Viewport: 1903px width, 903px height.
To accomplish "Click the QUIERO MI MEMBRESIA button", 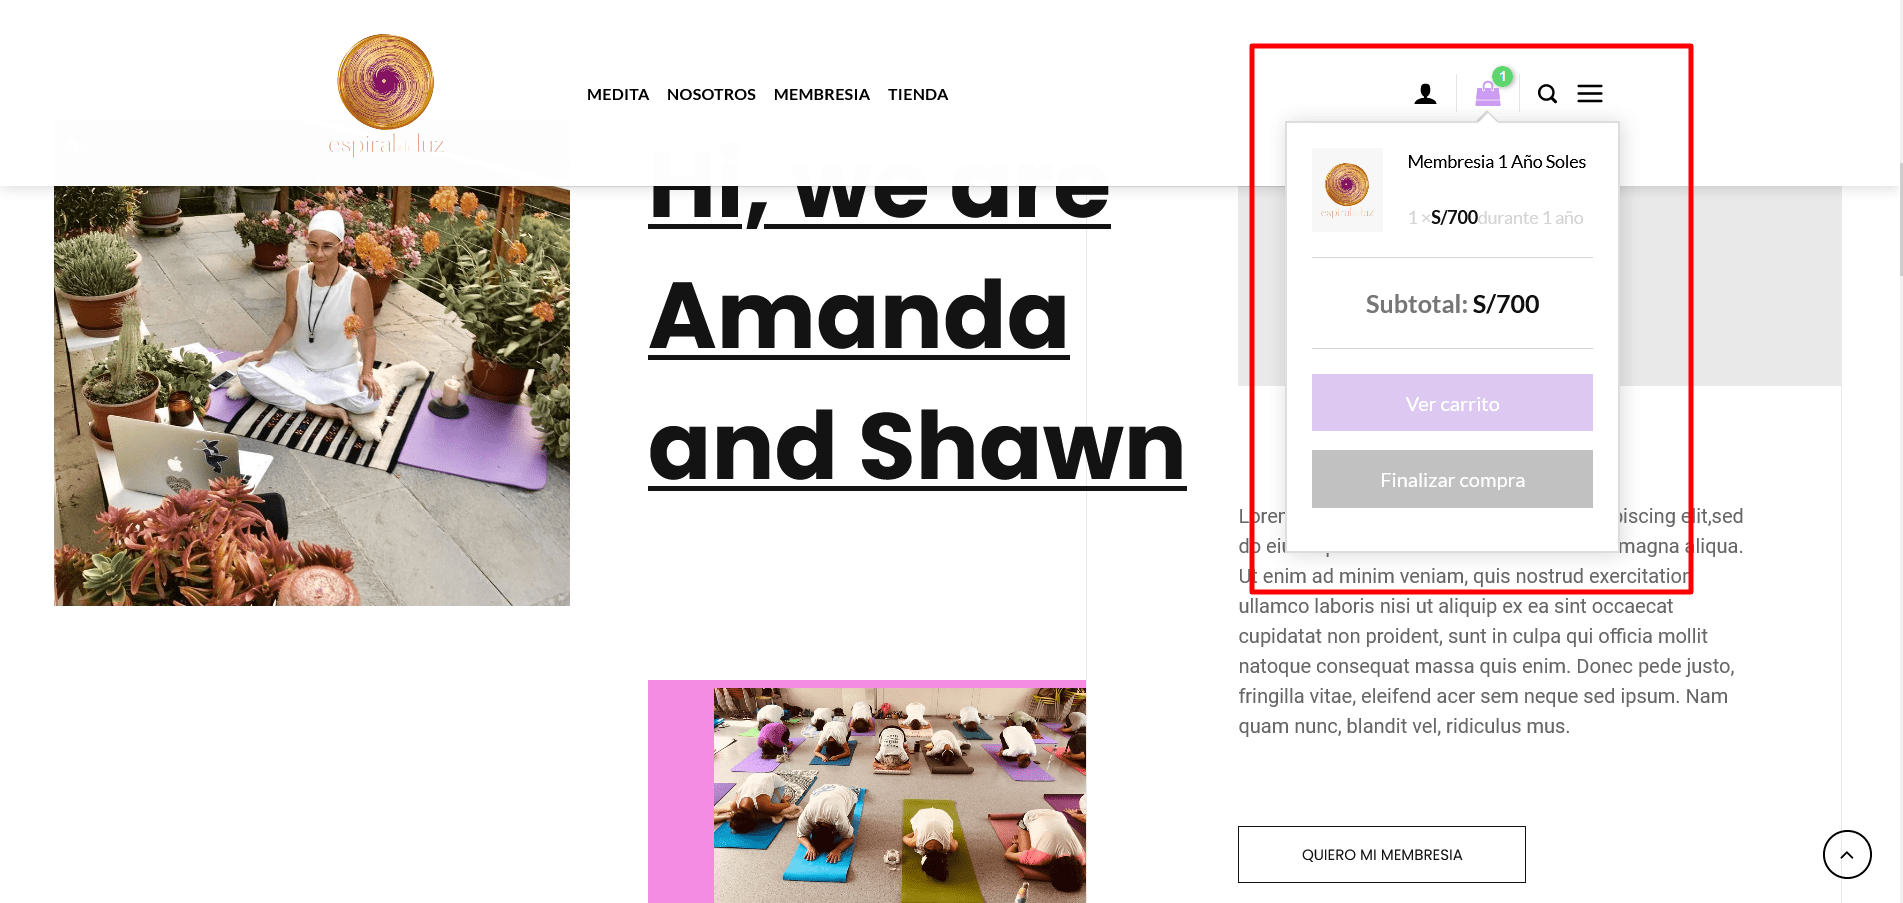I will 1382,854.
